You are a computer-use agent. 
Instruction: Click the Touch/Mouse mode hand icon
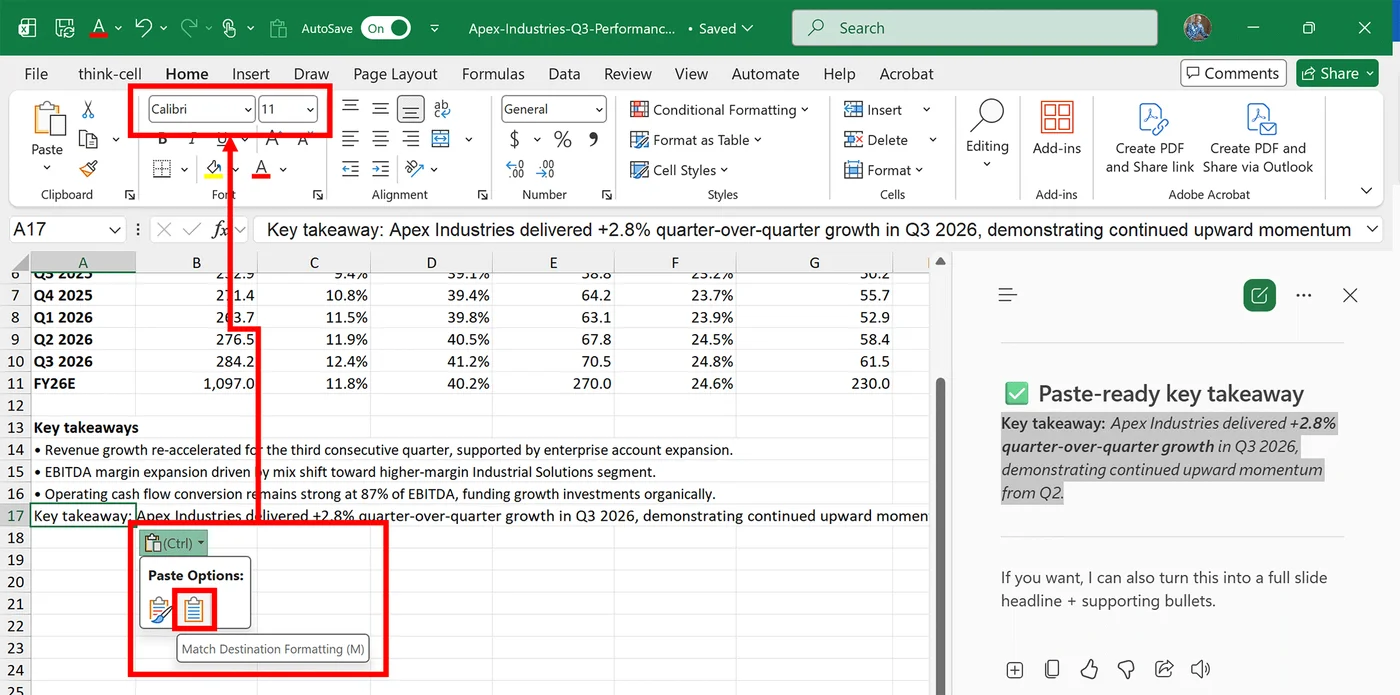point(229,28)
